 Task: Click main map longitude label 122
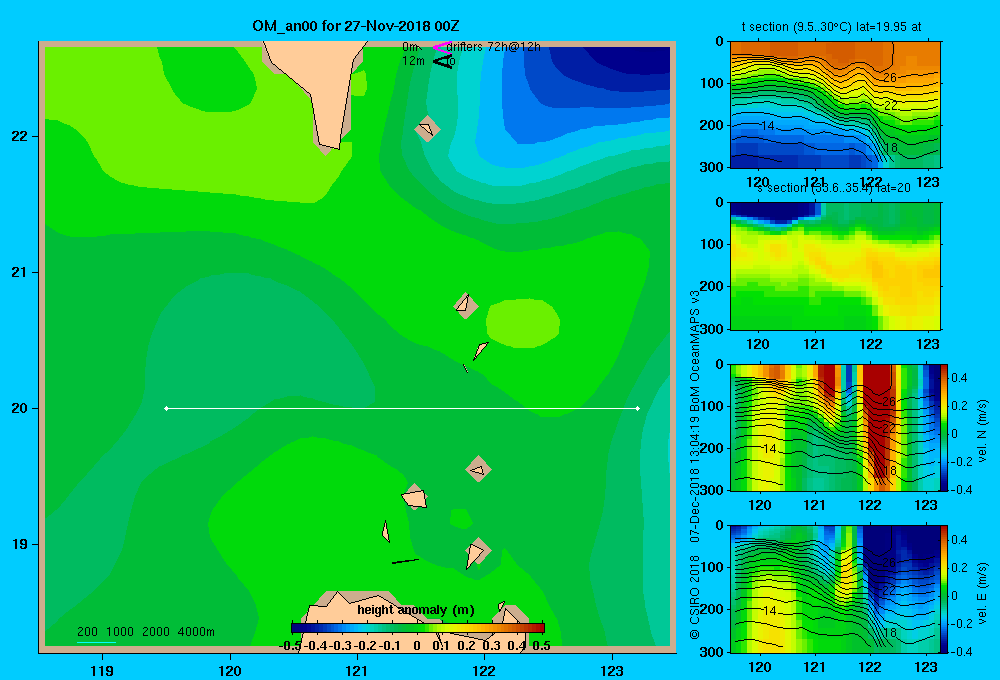pos(485,670)
